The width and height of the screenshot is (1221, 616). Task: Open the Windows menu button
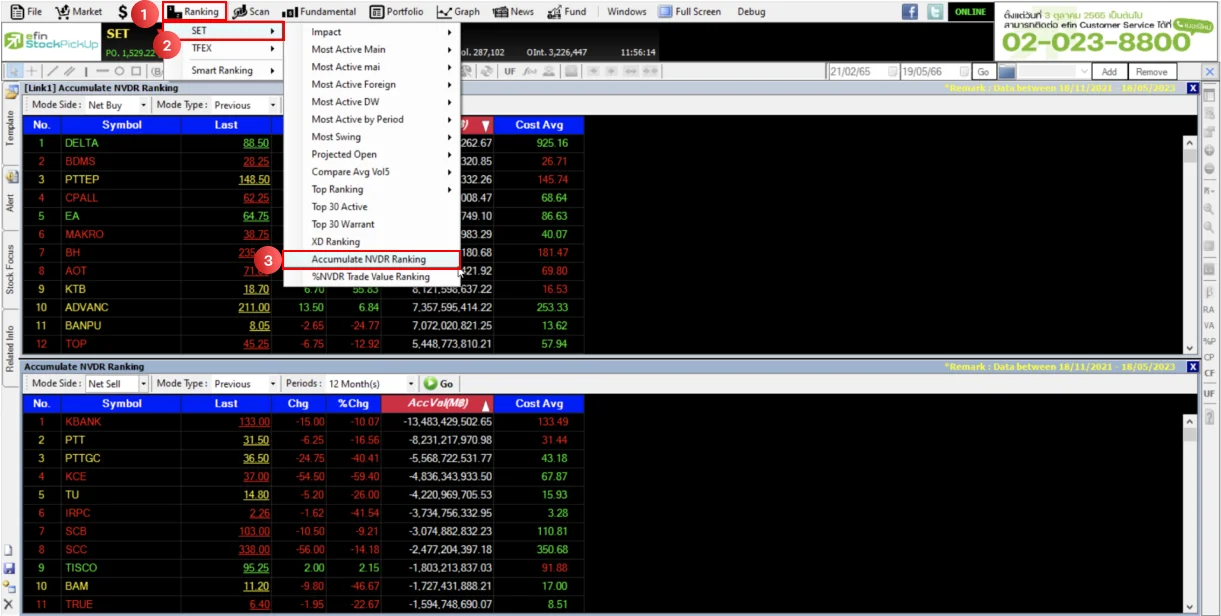coord(627,12)
